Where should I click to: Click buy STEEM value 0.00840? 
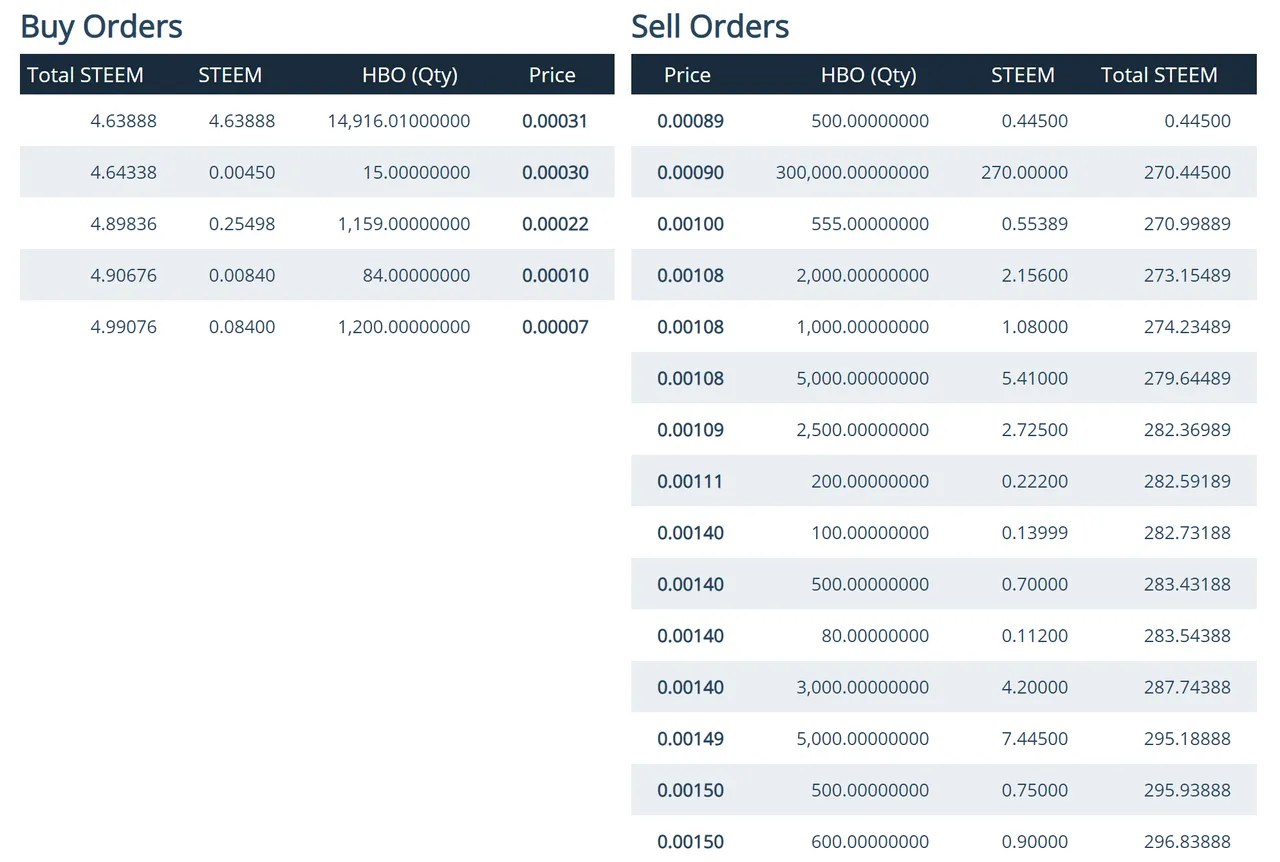point(242,276)
